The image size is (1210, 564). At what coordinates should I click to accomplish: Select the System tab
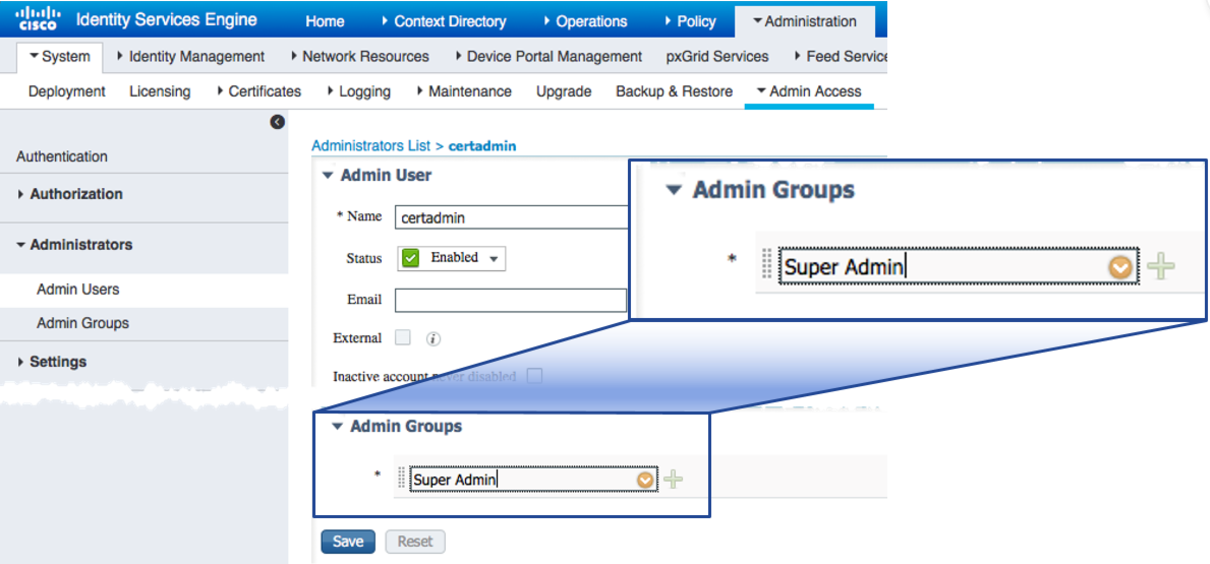[60, 57]
